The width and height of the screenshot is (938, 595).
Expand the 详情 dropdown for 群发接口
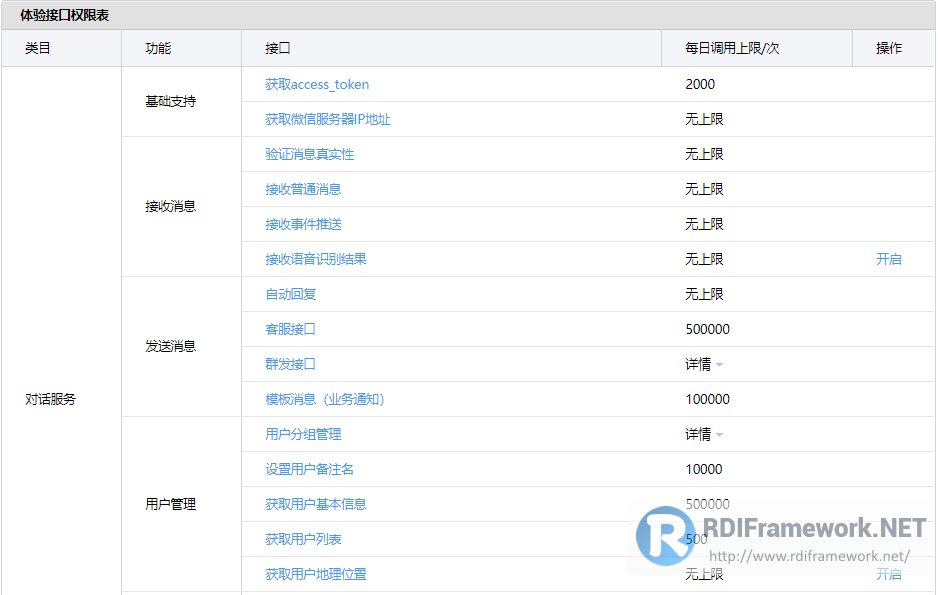[703, 365]
